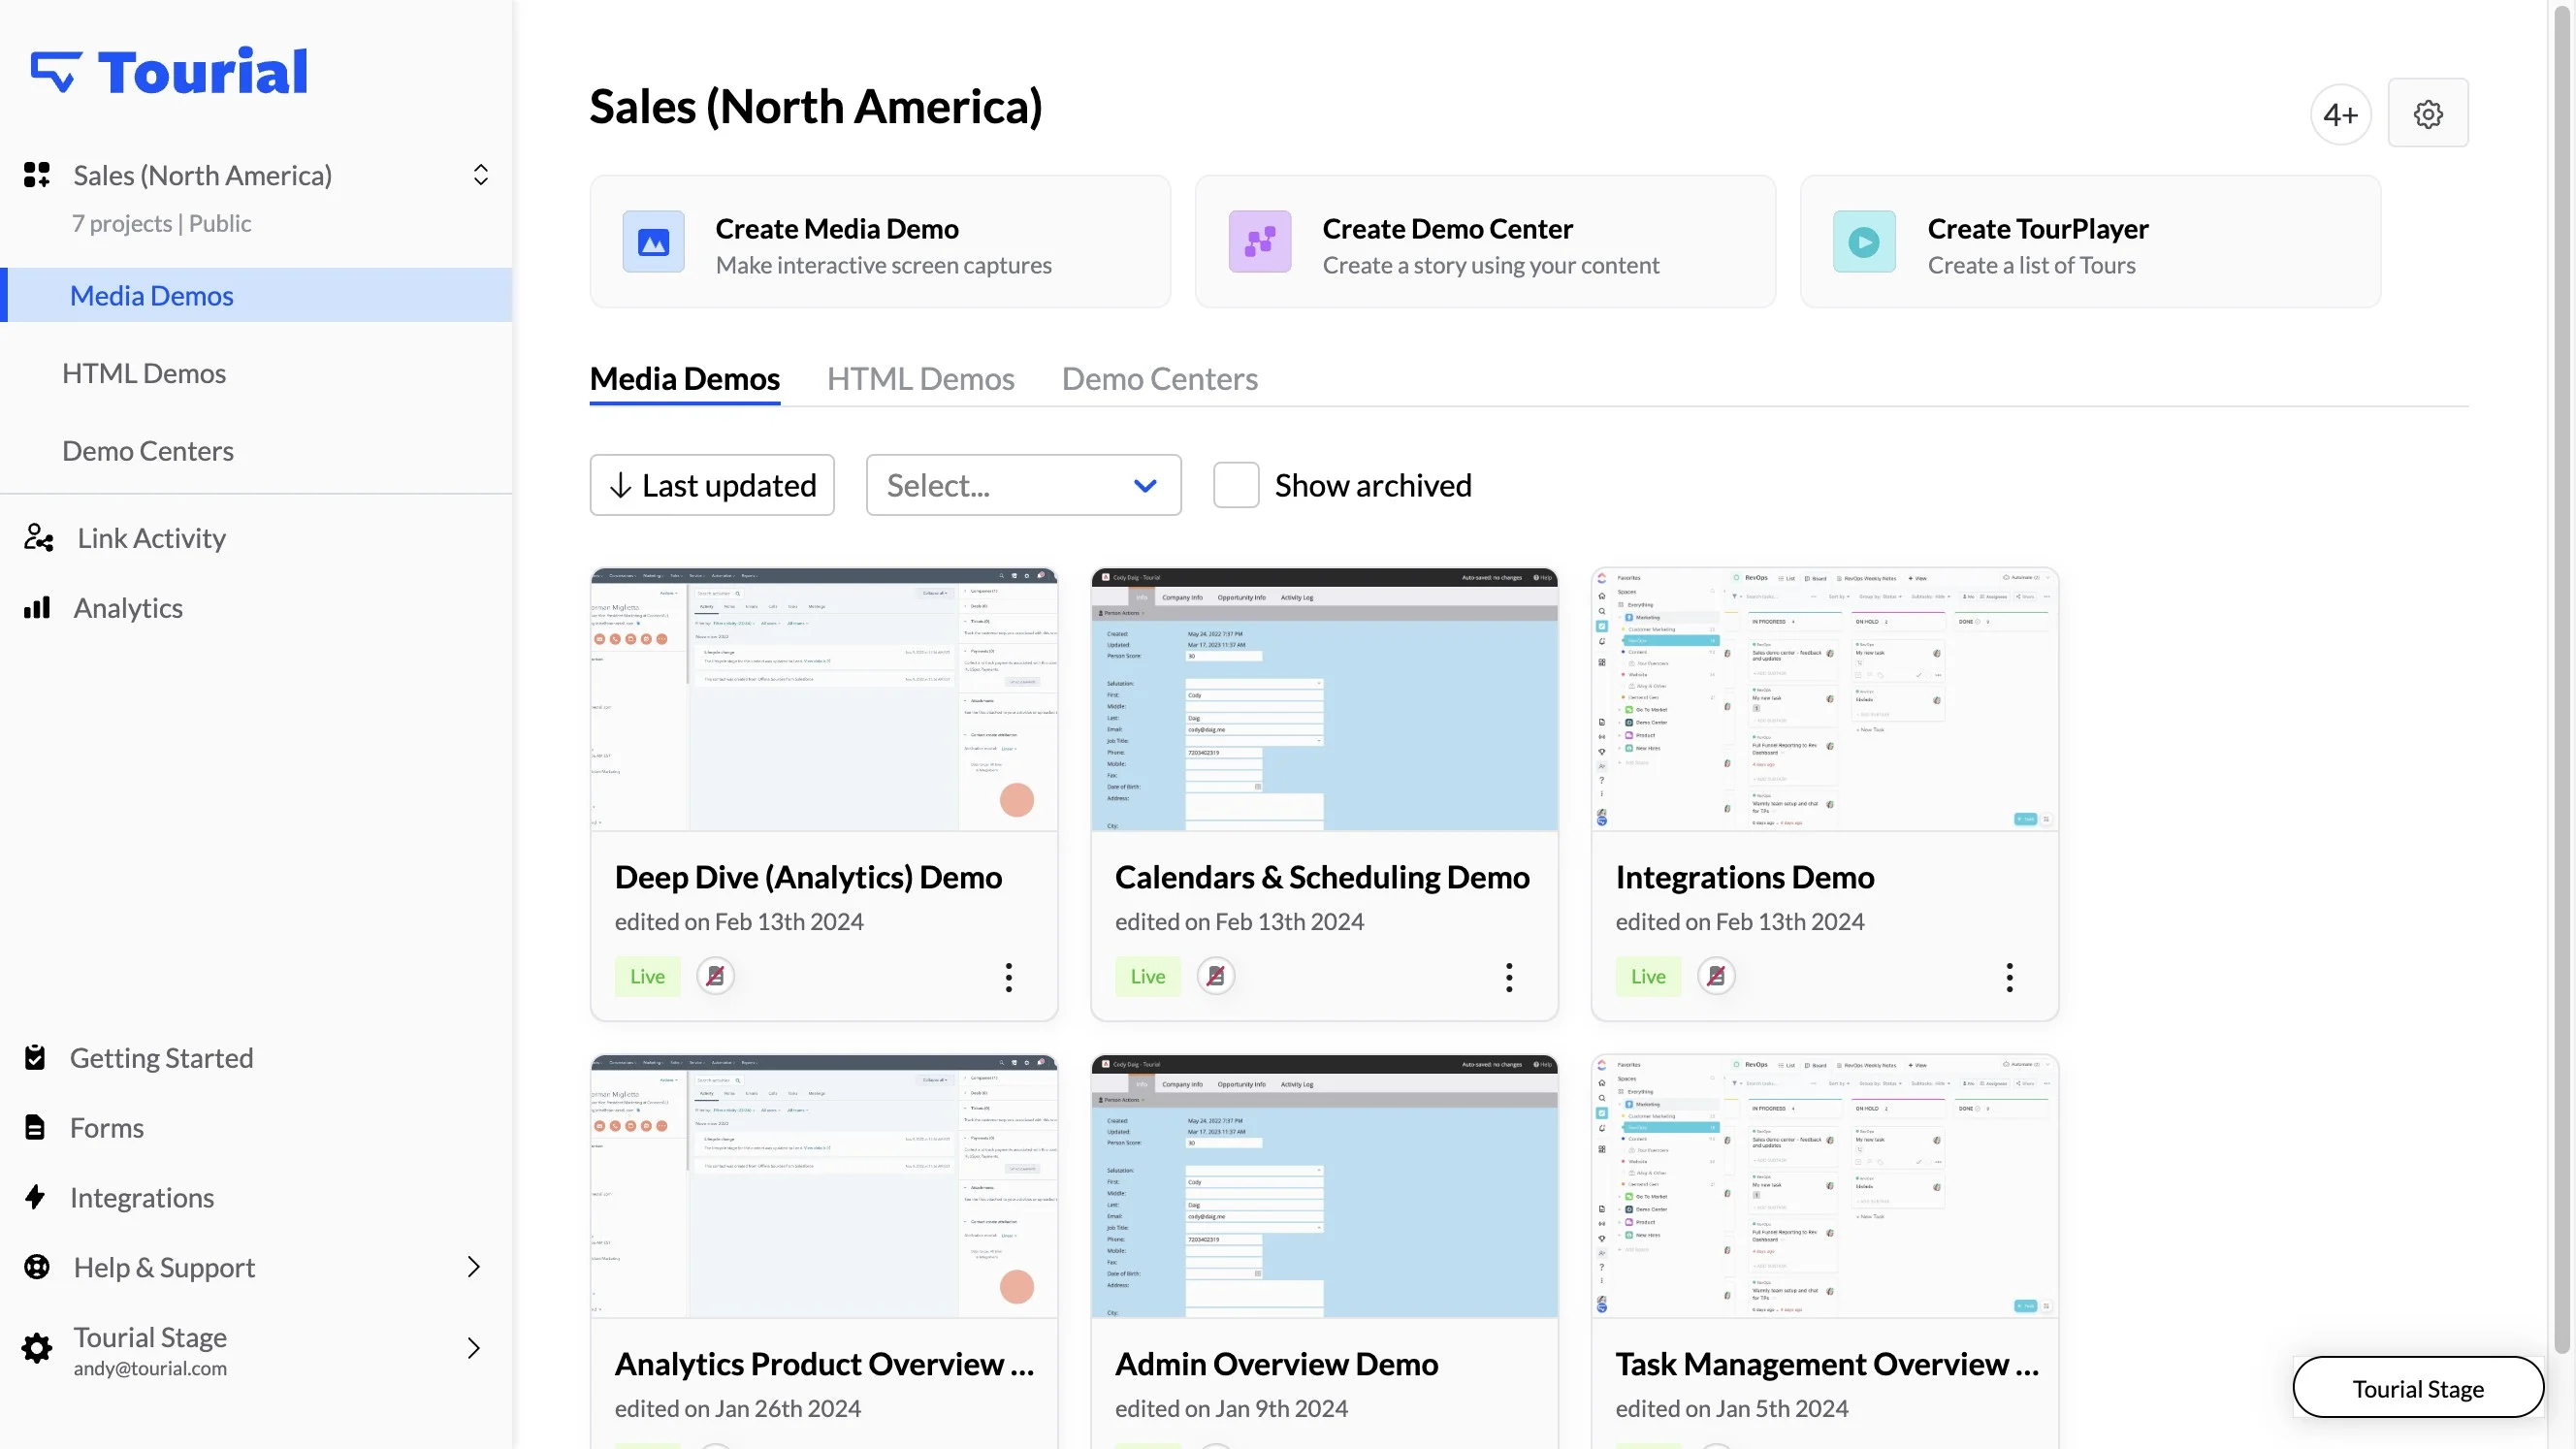The width and height of the screenshot is (2576, 1449).
Task: Click the Live badge on Deep Dive Demo
Action: tap(647, 976)
